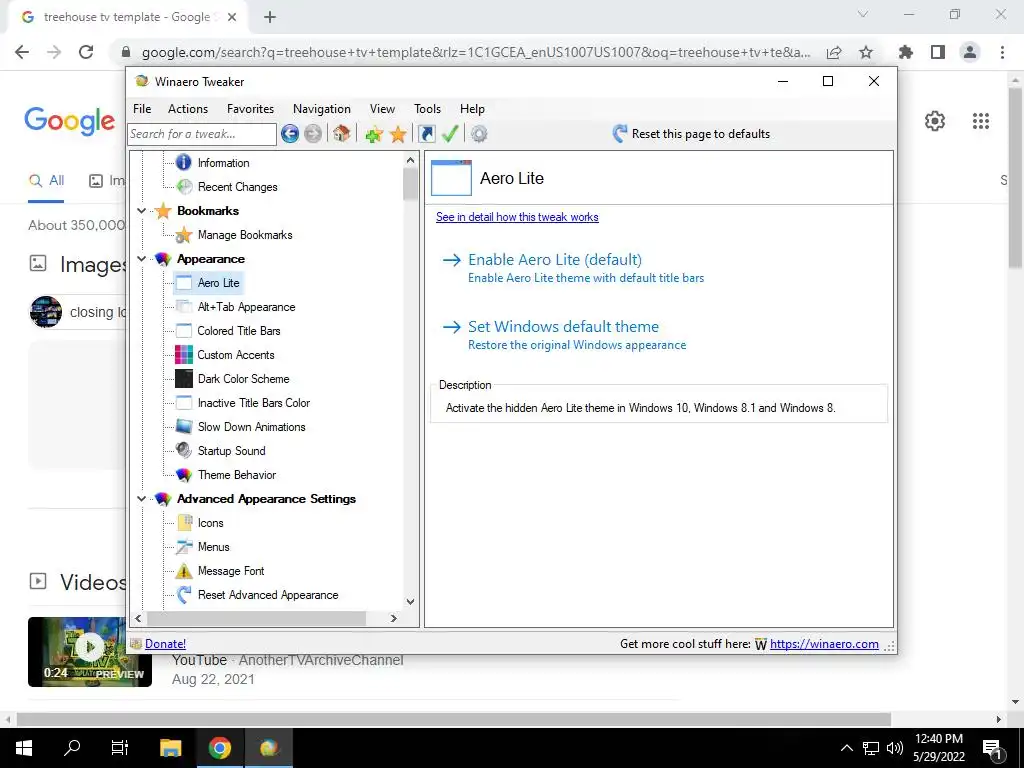Image resolution: width=1024 pixels, height=768 pixels.
Task: Select Theme Behavior tree item
Action: click(x=236, y=475)
